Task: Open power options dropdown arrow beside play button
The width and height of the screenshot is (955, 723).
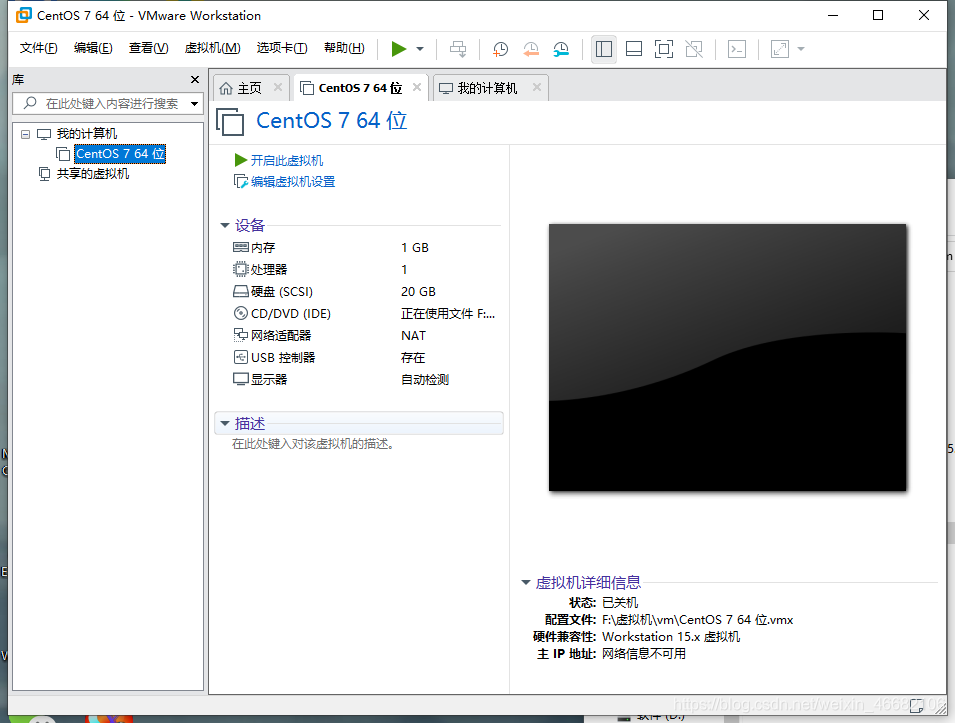Action: (420, 49)
